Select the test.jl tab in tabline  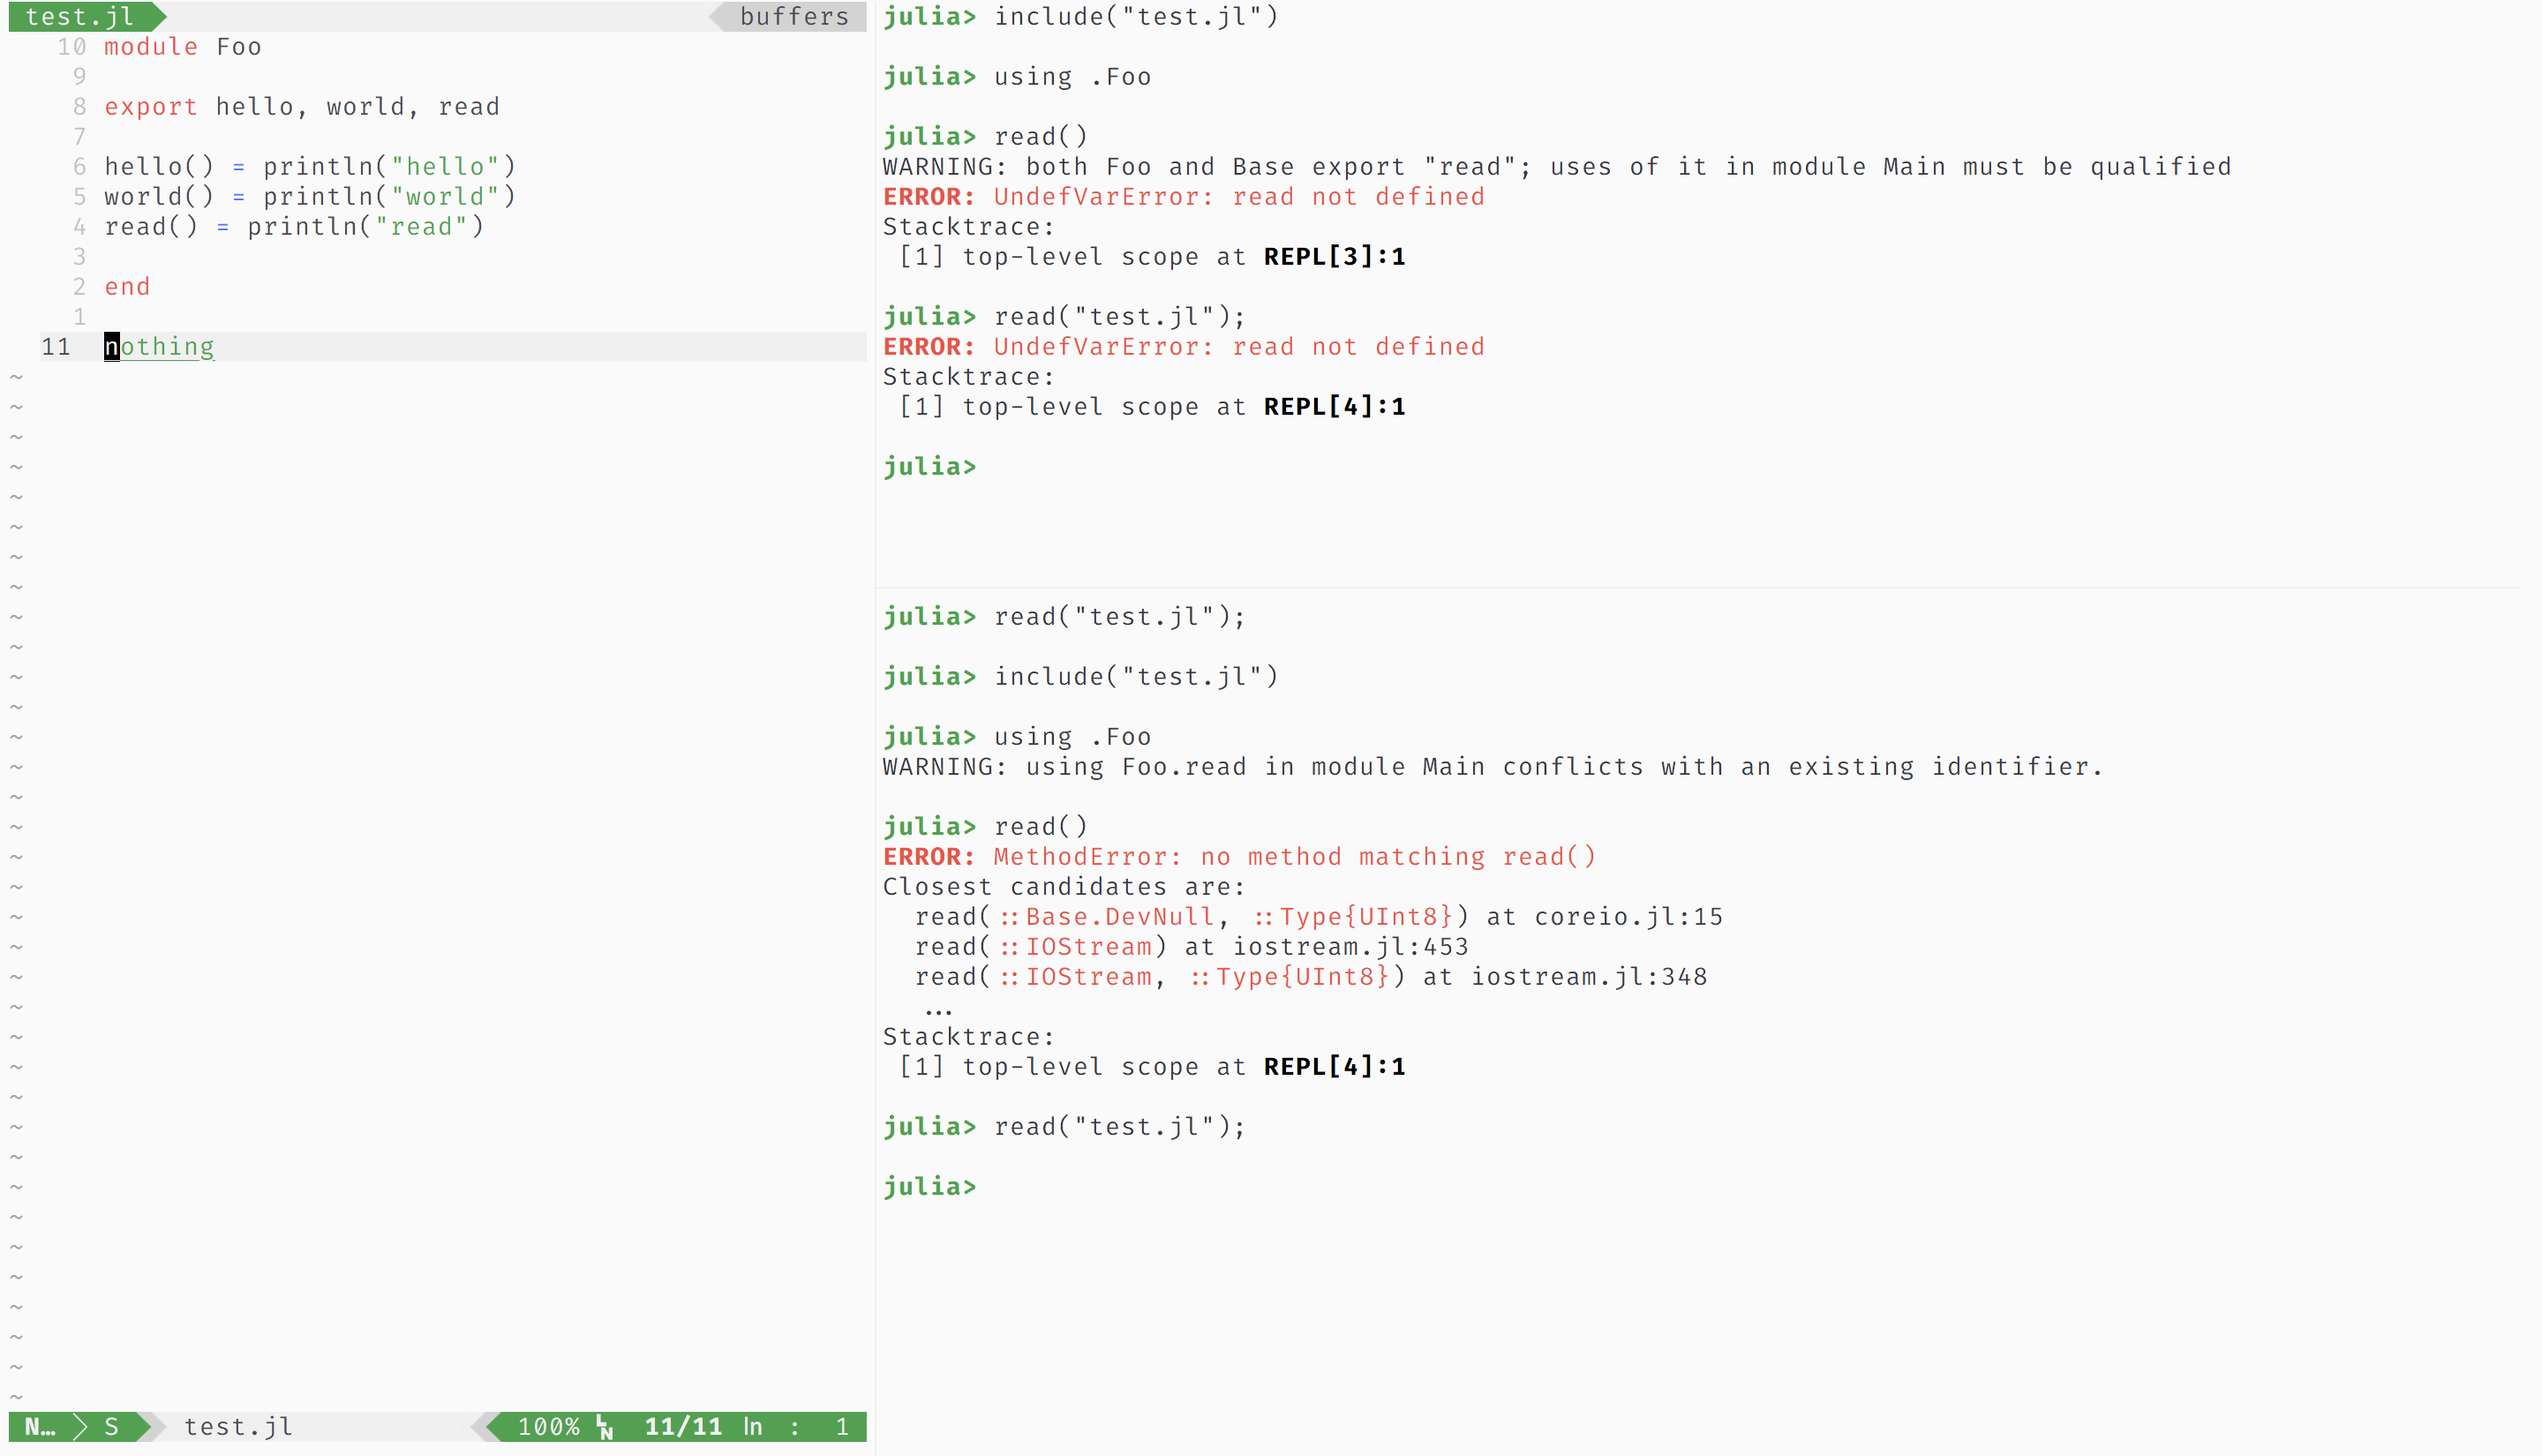[80, 16]
